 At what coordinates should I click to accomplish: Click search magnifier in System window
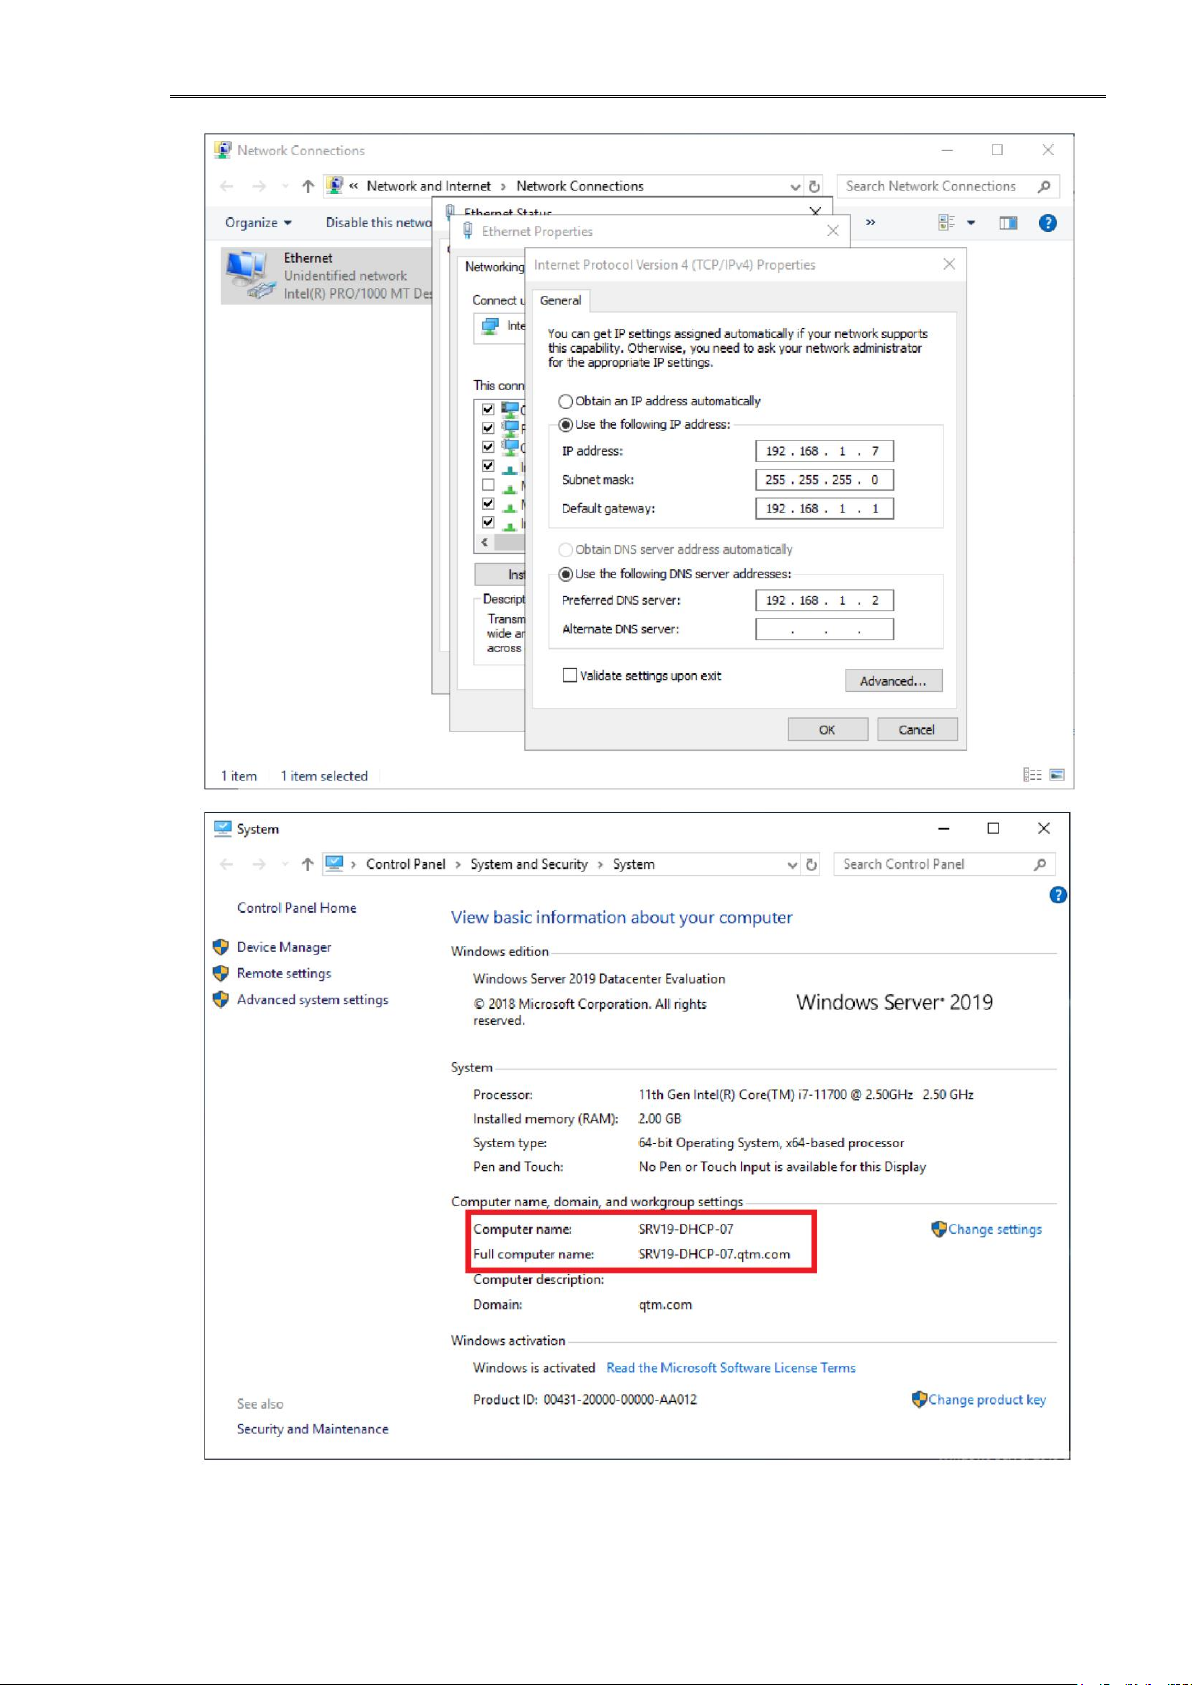tap(1040, 864)
